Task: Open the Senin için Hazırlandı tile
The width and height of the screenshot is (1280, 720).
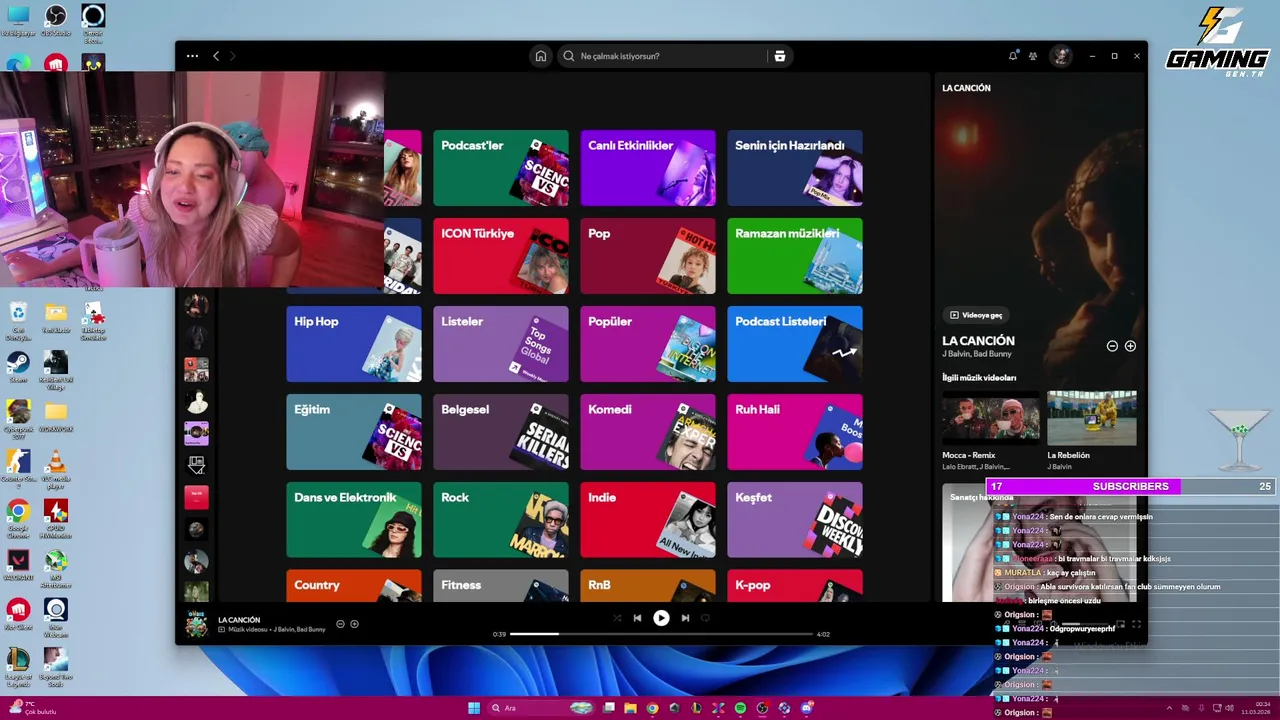Action: pos(795,168)
